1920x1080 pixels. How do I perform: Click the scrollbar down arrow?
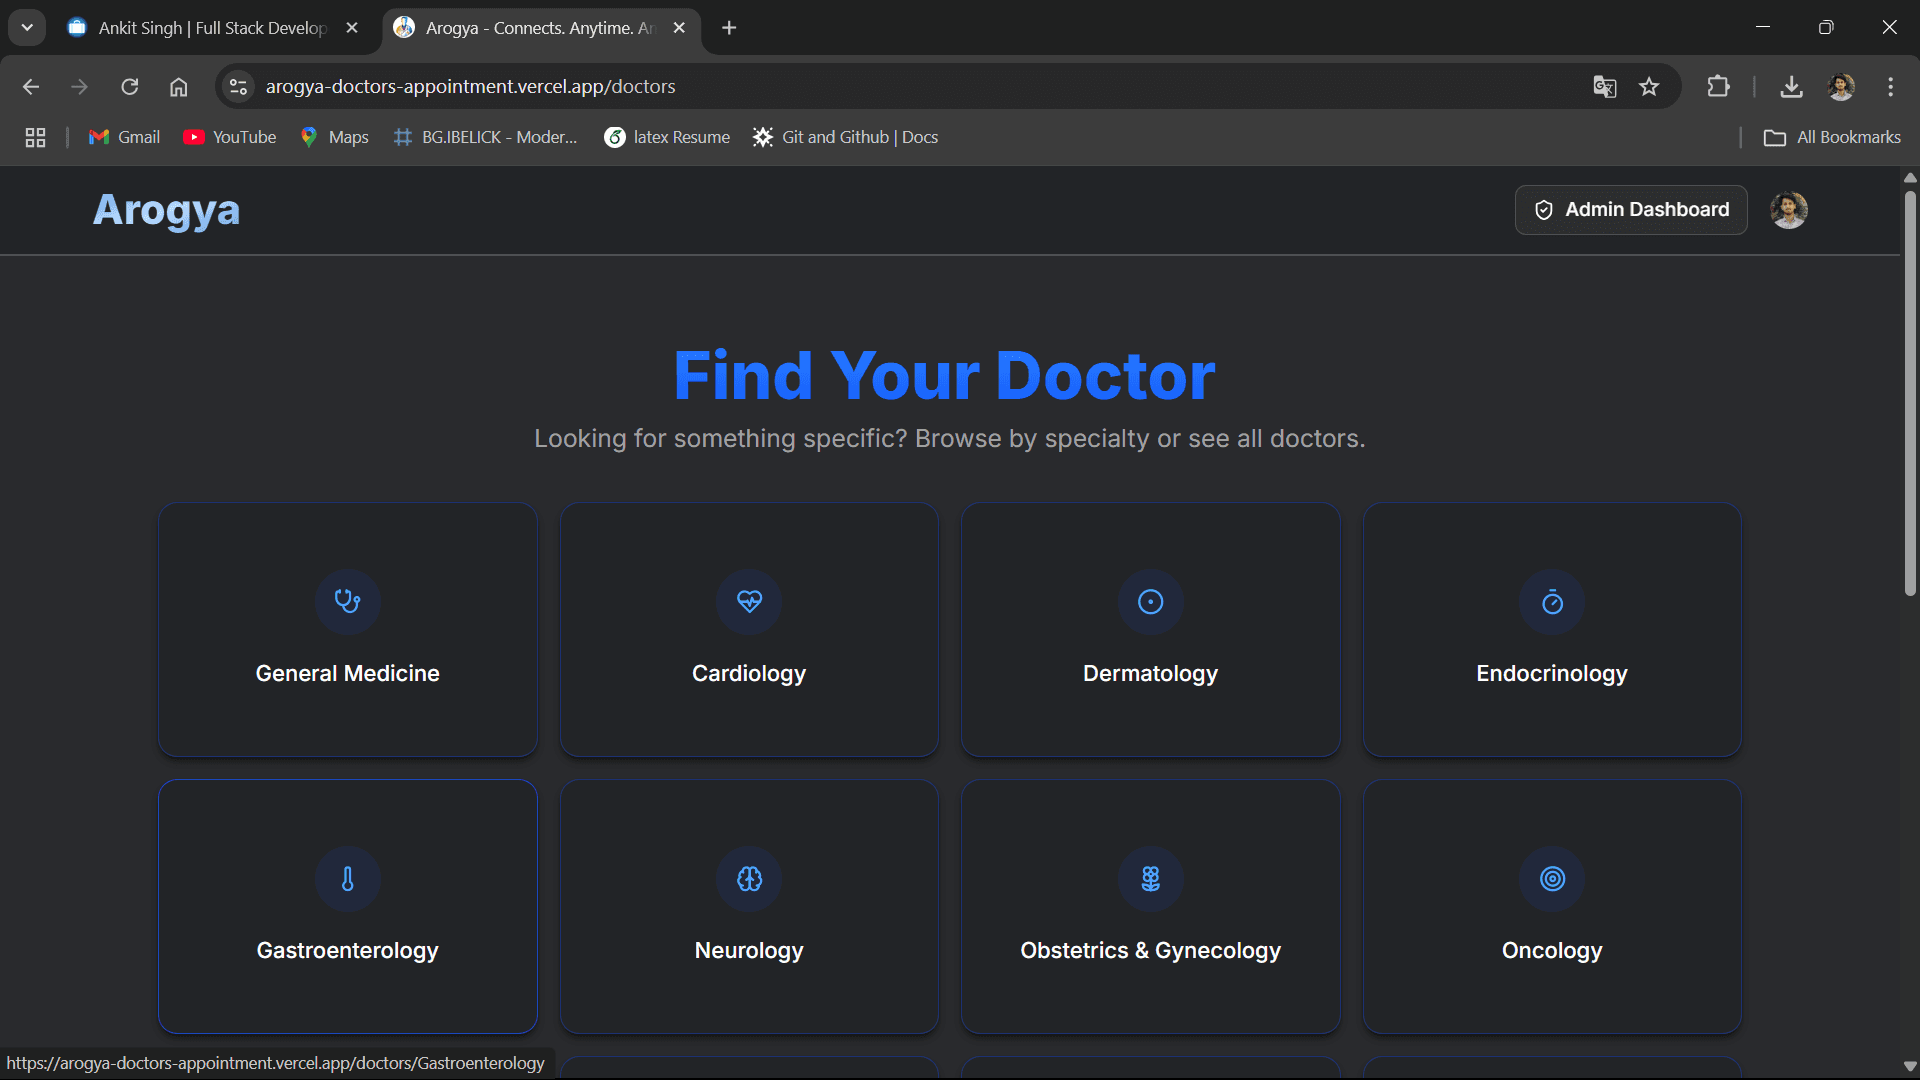tap(1910, 1066)
